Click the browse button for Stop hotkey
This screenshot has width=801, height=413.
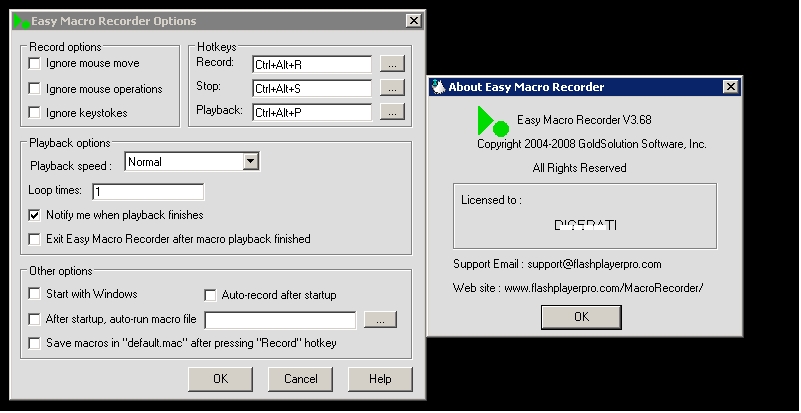(392, 88)
